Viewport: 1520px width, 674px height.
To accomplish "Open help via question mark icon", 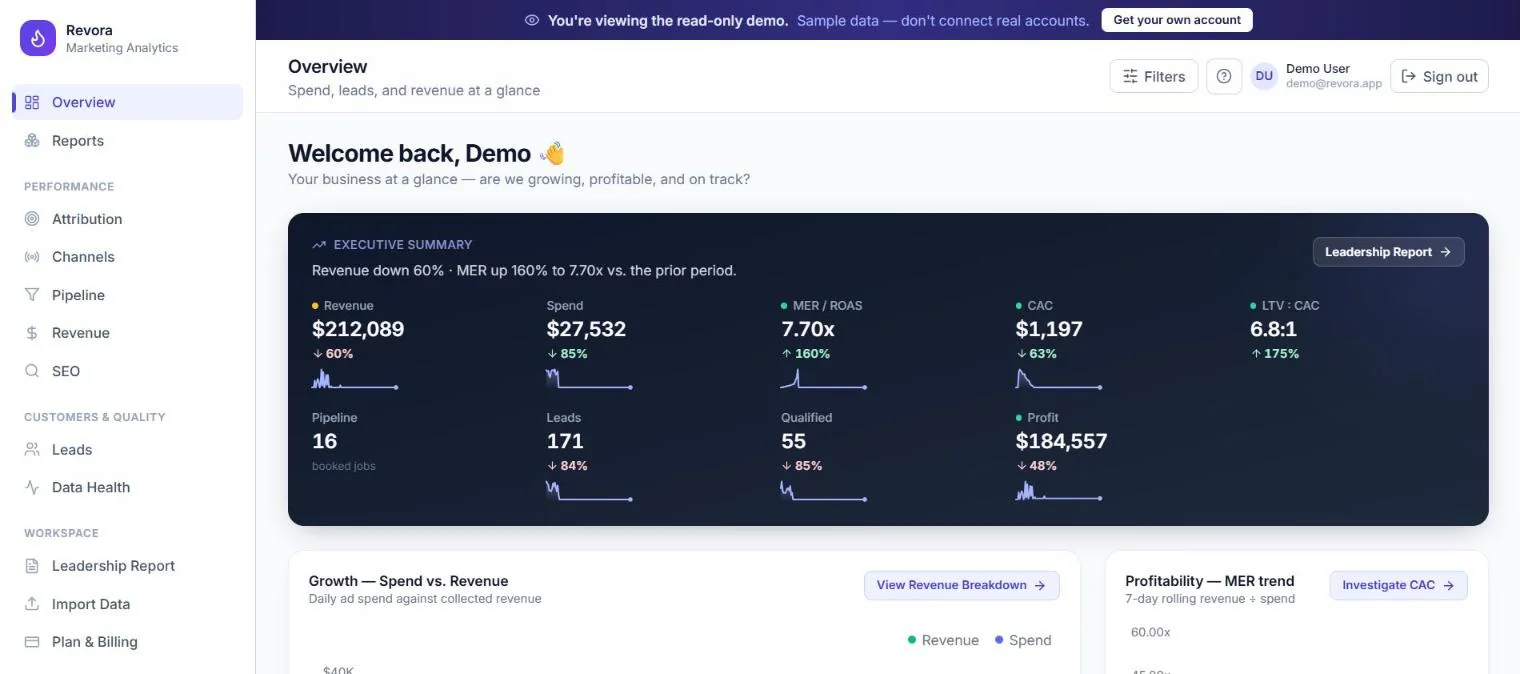I will pyautogui.click(x=1224, y=76).
